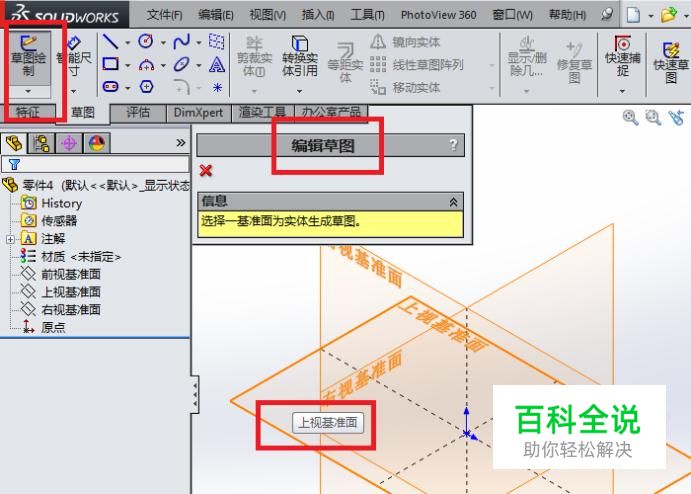Click the 等距实体 offset entities tool

[346, 63]
